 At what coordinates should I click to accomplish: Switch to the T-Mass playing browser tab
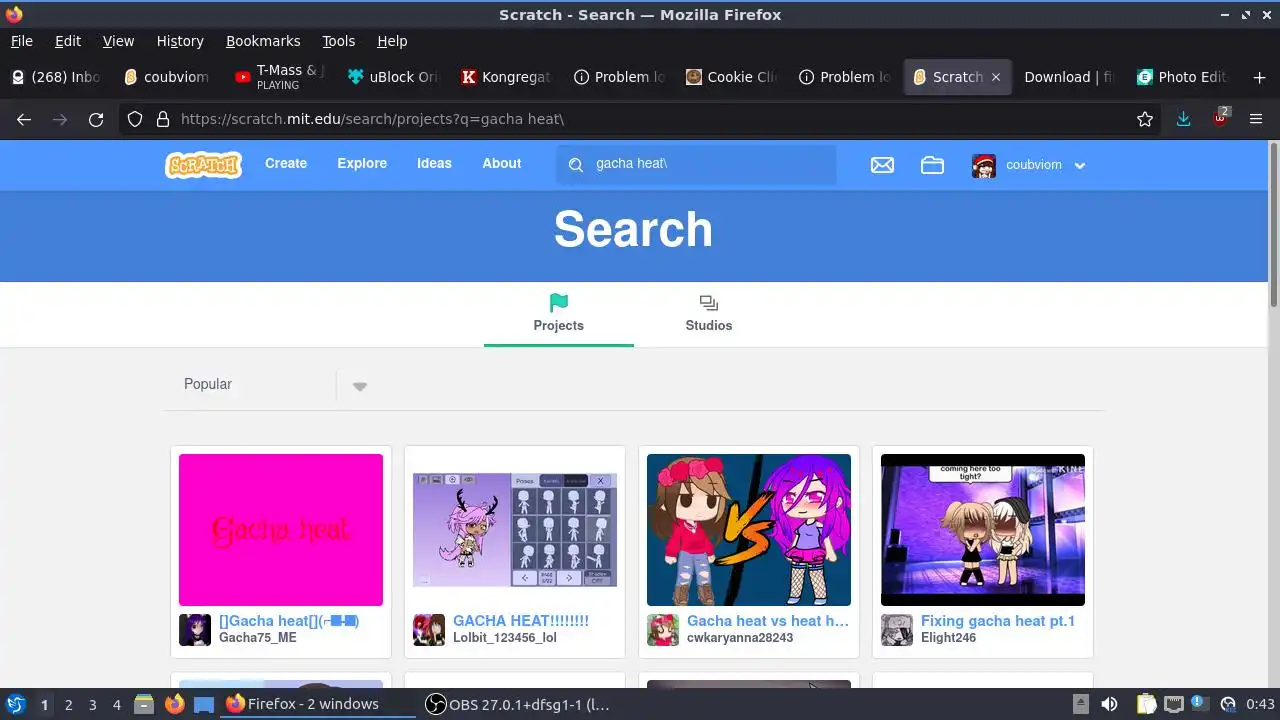pyautogui.click(x=280, y=77)
